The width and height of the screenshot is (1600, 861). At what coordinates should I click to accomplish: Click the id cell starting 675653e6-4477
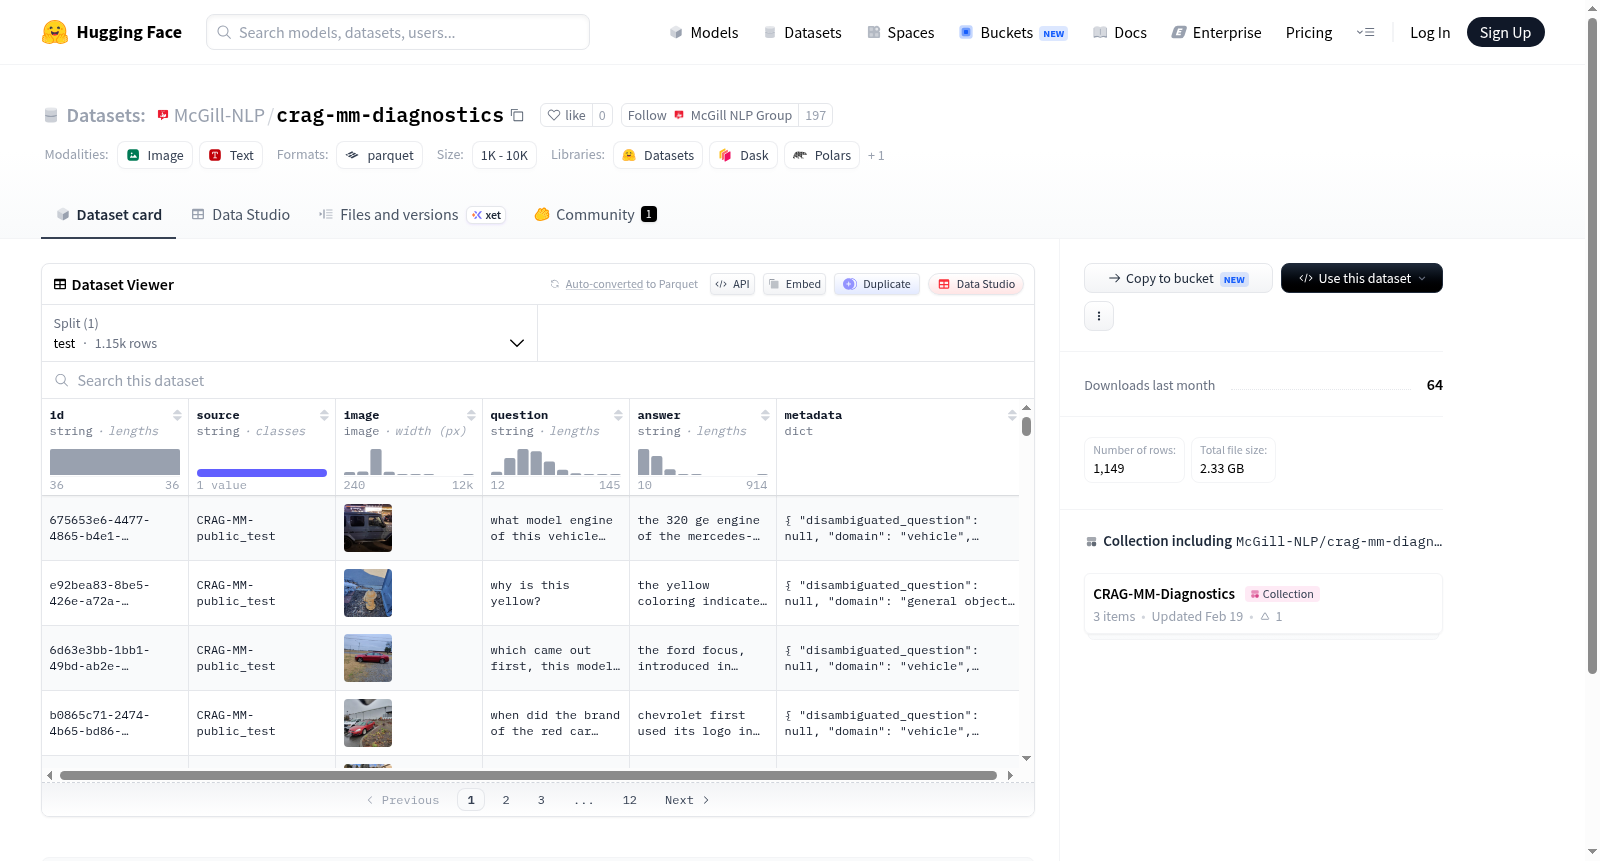pyautogui.click(x=115, y=528)
